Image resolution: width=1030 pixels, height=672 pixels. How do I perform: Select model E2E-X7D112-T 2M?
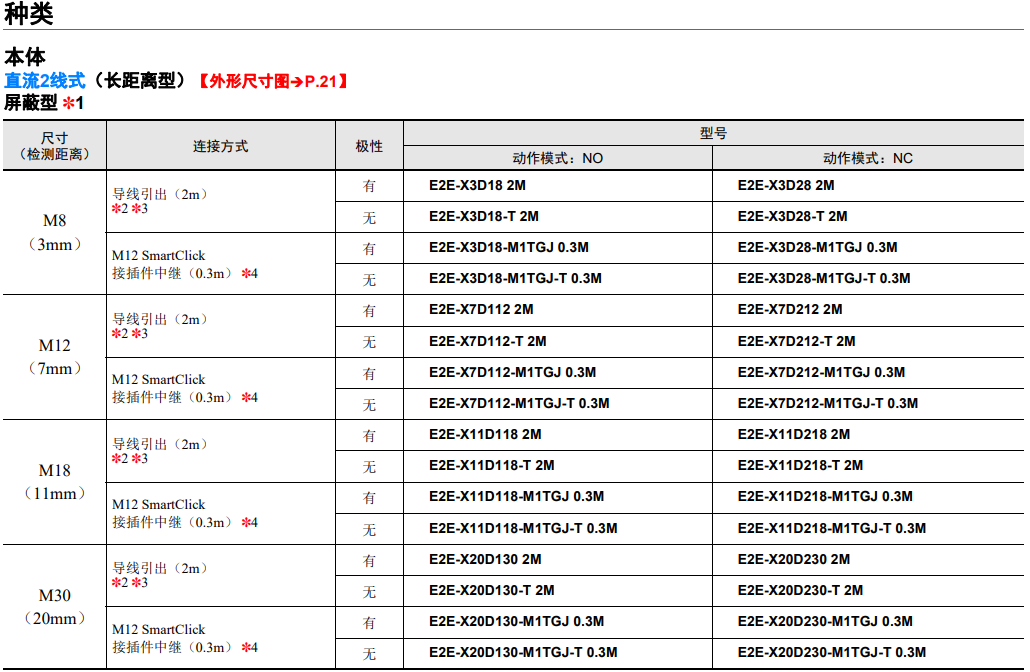tap(488, 342)
